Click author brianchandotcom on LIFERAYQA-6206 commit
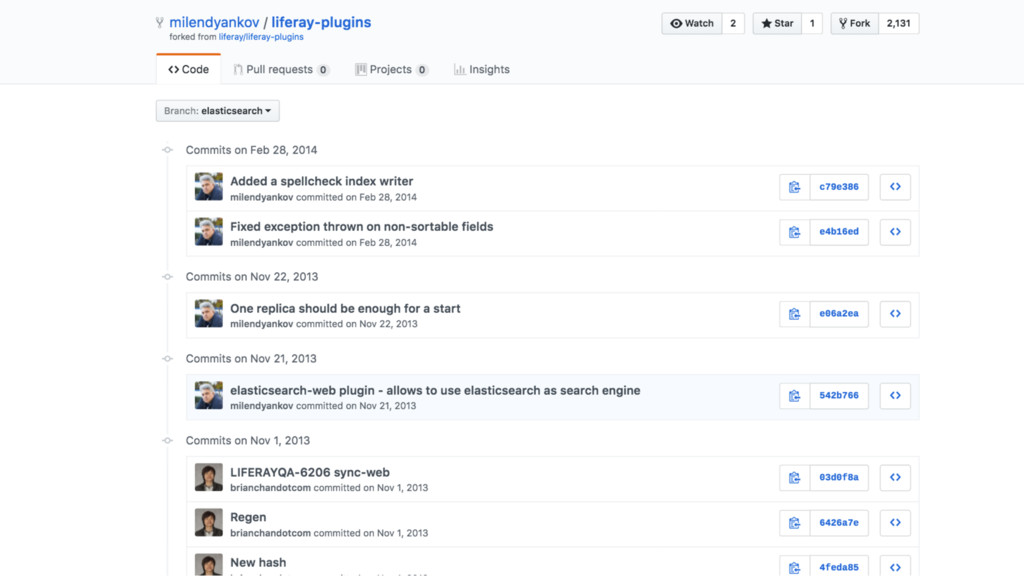Screen dimensions: 1024x576 tap(270, 488)
